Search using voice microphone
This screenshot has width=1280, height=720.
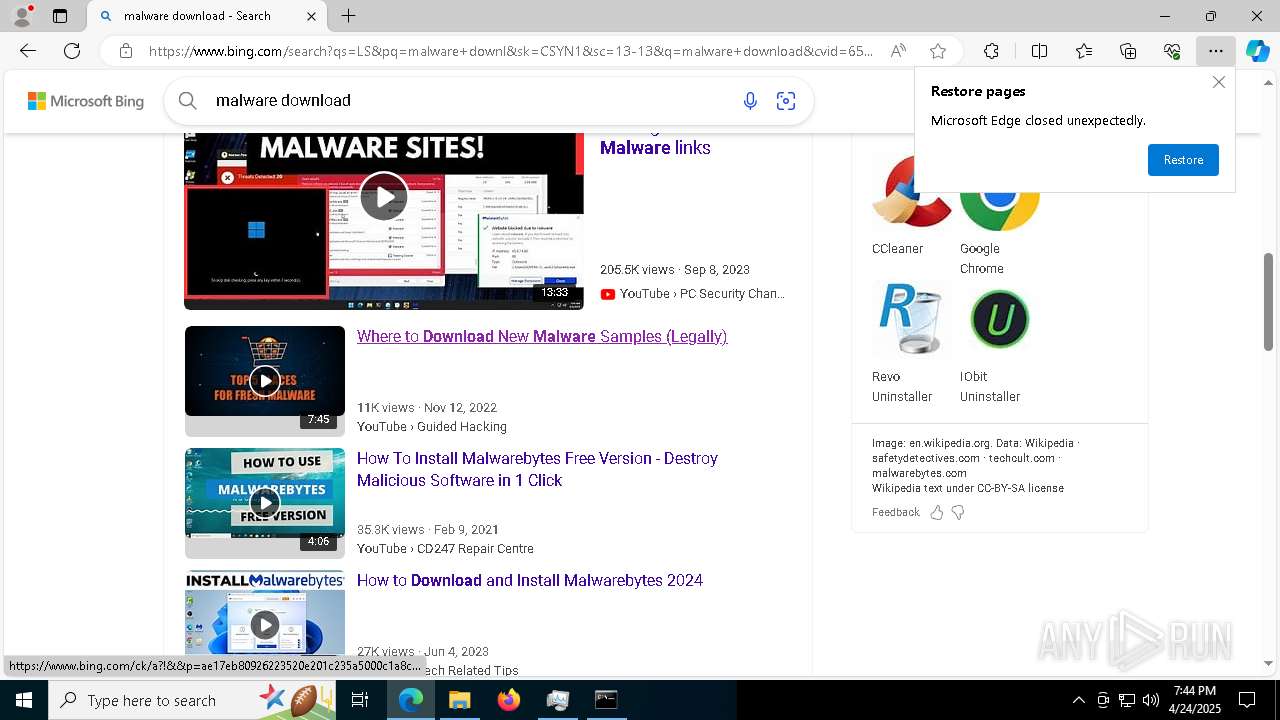(x=750, y=100)
